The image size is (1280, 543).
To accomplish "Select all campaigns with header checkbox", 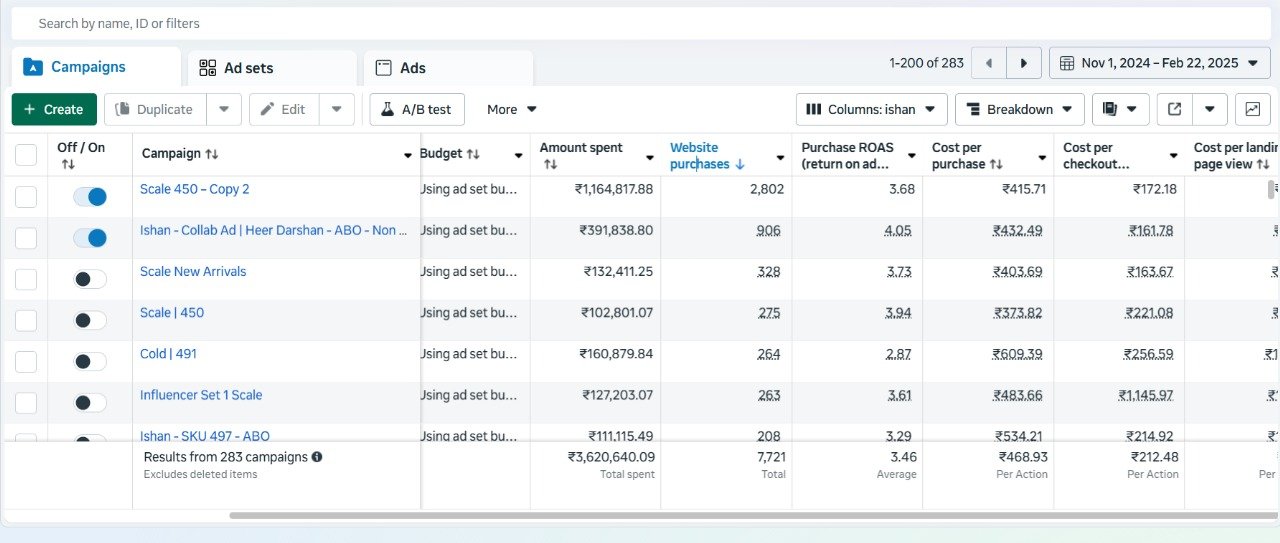I will point(26,155).
